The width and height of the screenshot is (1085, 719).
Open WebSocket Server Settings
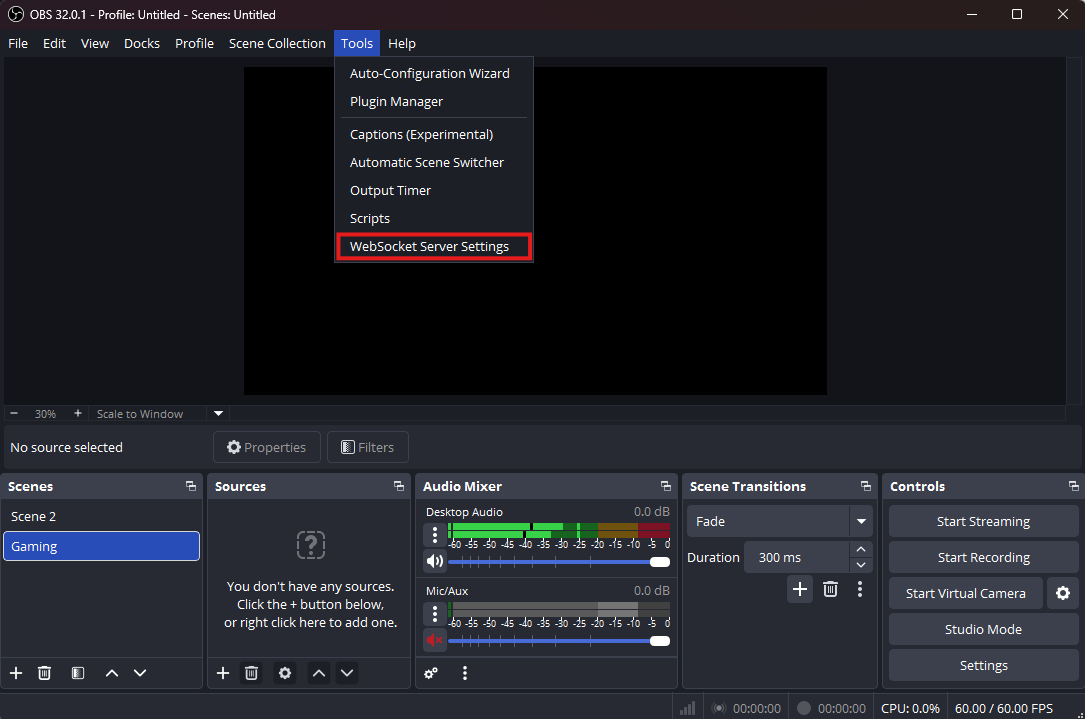[430, 246]
